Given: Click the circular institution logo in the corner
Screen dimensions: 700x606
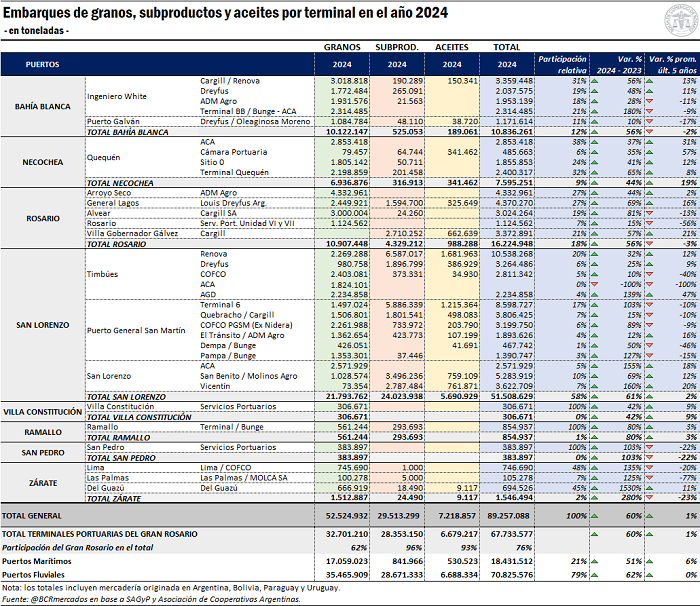Looking at the screenshot, I should 681,20.
